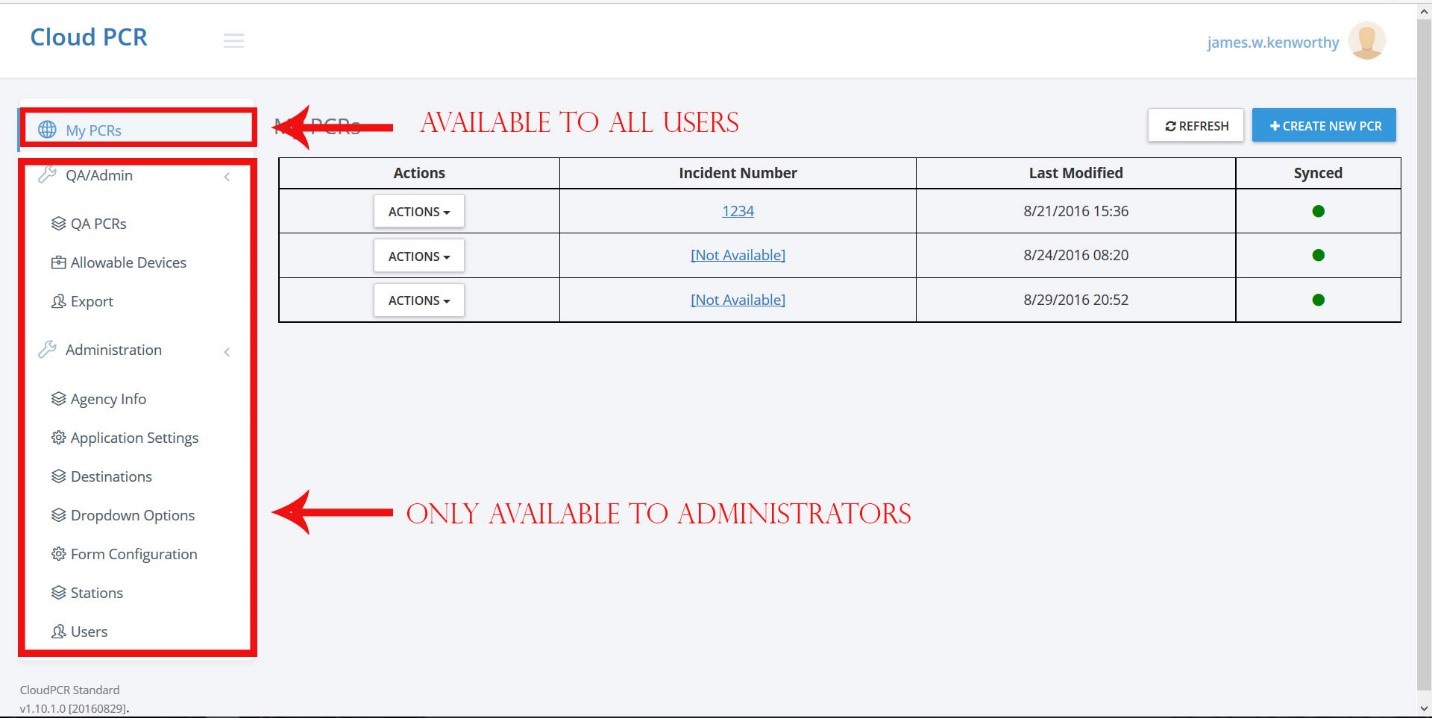Viewport: 1432px width, 718px height.
Task: Click the gear icon beside Application Settings
Action: tap(58, 438)
